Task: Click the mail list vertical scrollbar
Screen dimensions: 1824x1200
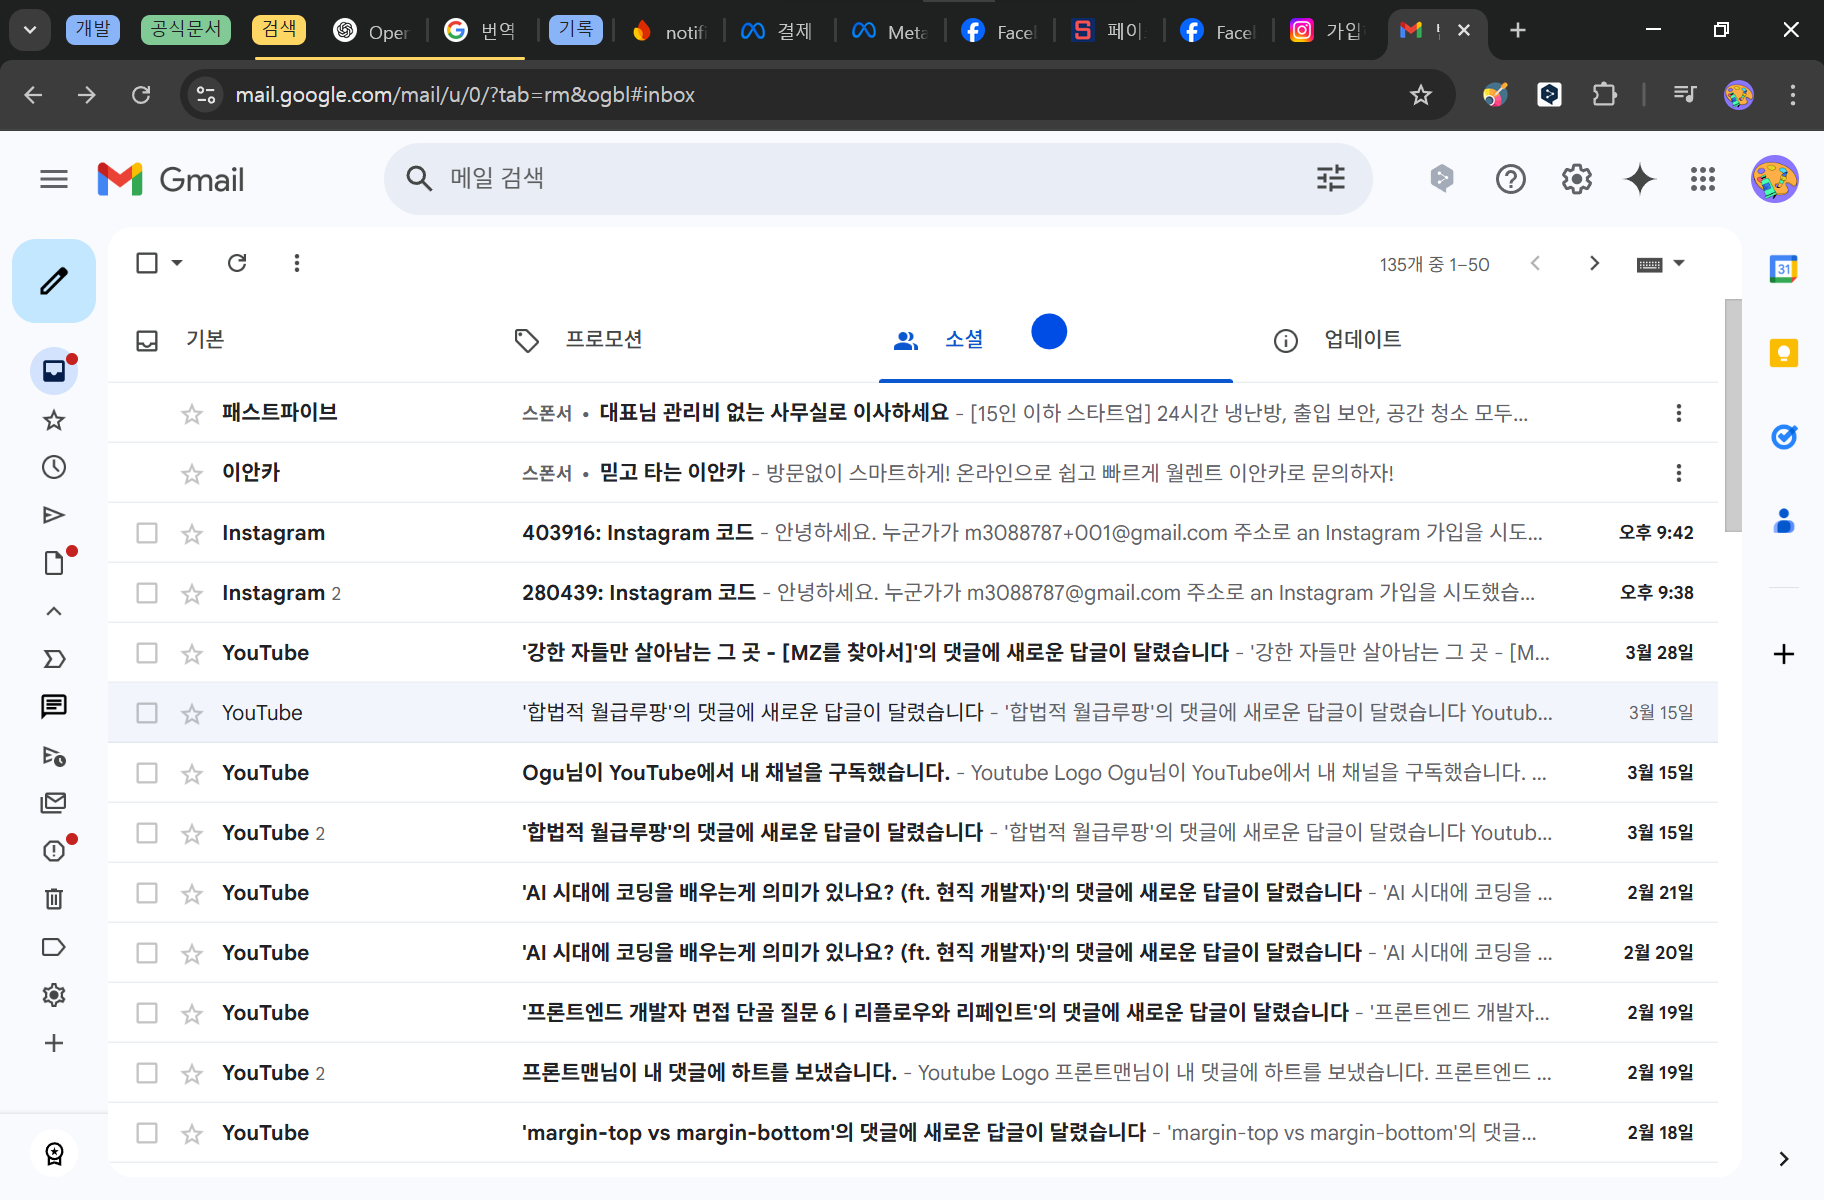Action: [1733, 415]
